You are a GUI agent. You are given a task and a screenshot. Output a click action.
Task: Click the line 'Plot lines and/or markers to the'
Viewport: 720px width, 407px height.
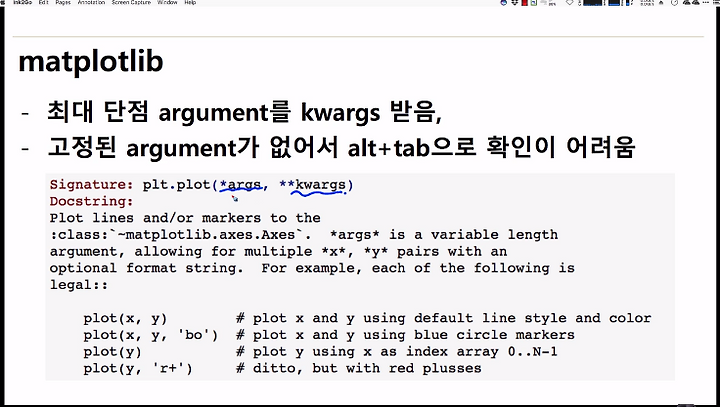pos(185,218)
